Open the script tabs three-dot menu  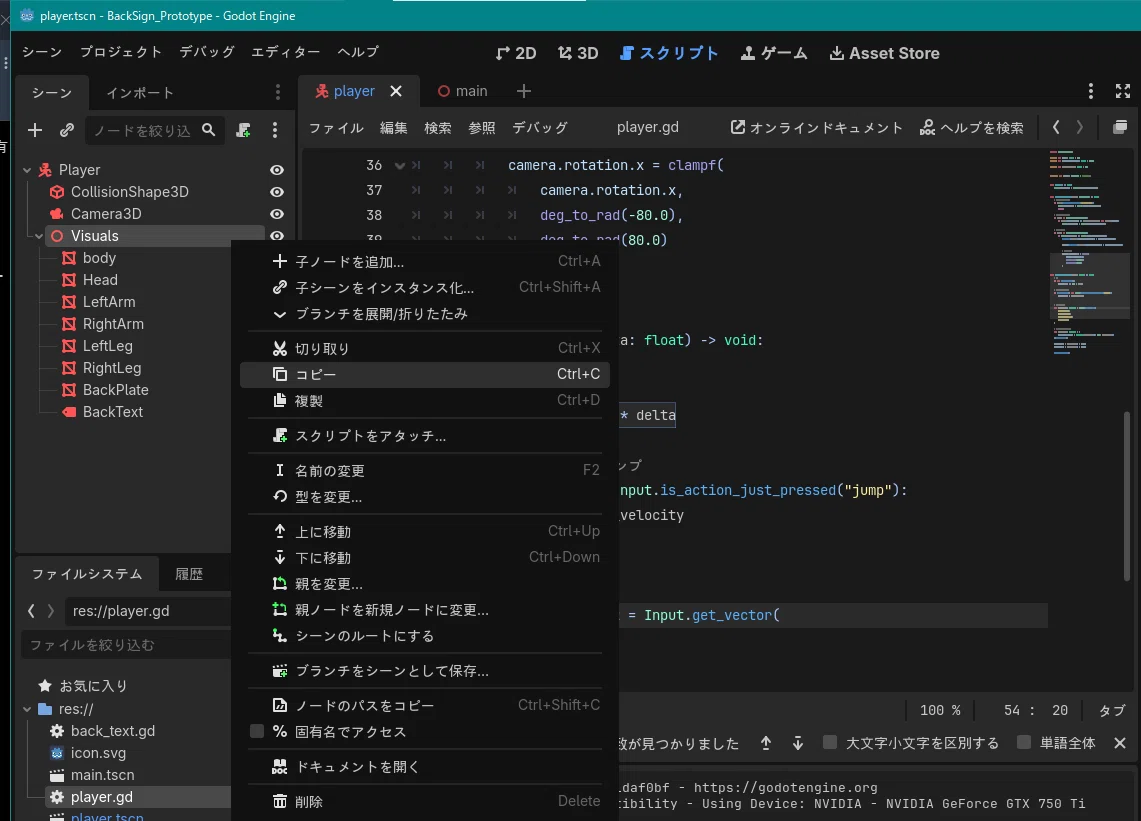pos(1090,91)
